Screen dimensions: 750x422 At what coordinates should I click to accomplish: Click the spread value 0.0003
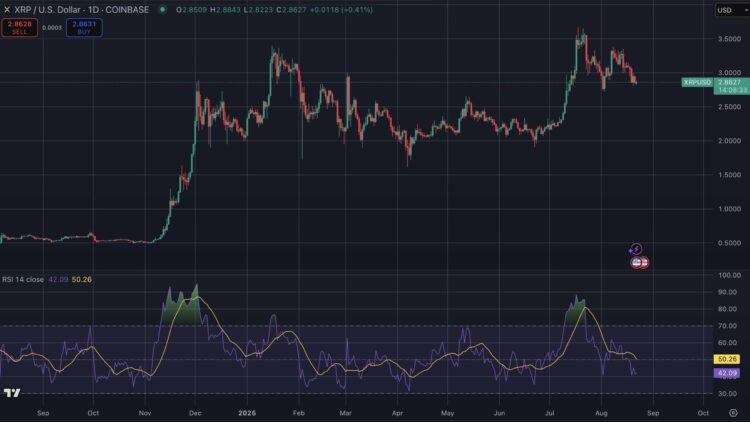52,28
